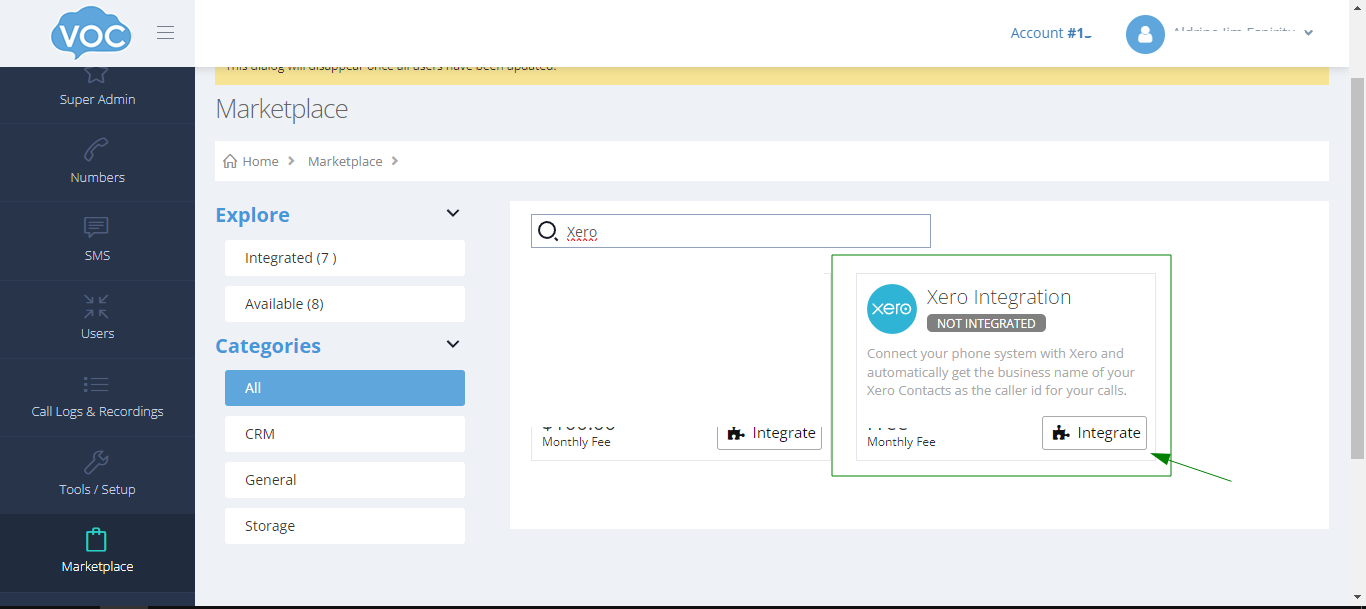Image resolution: width=1366 pixels, height=609 pixels.
Task: Select the Storage category filter
Action: (345, 526)
